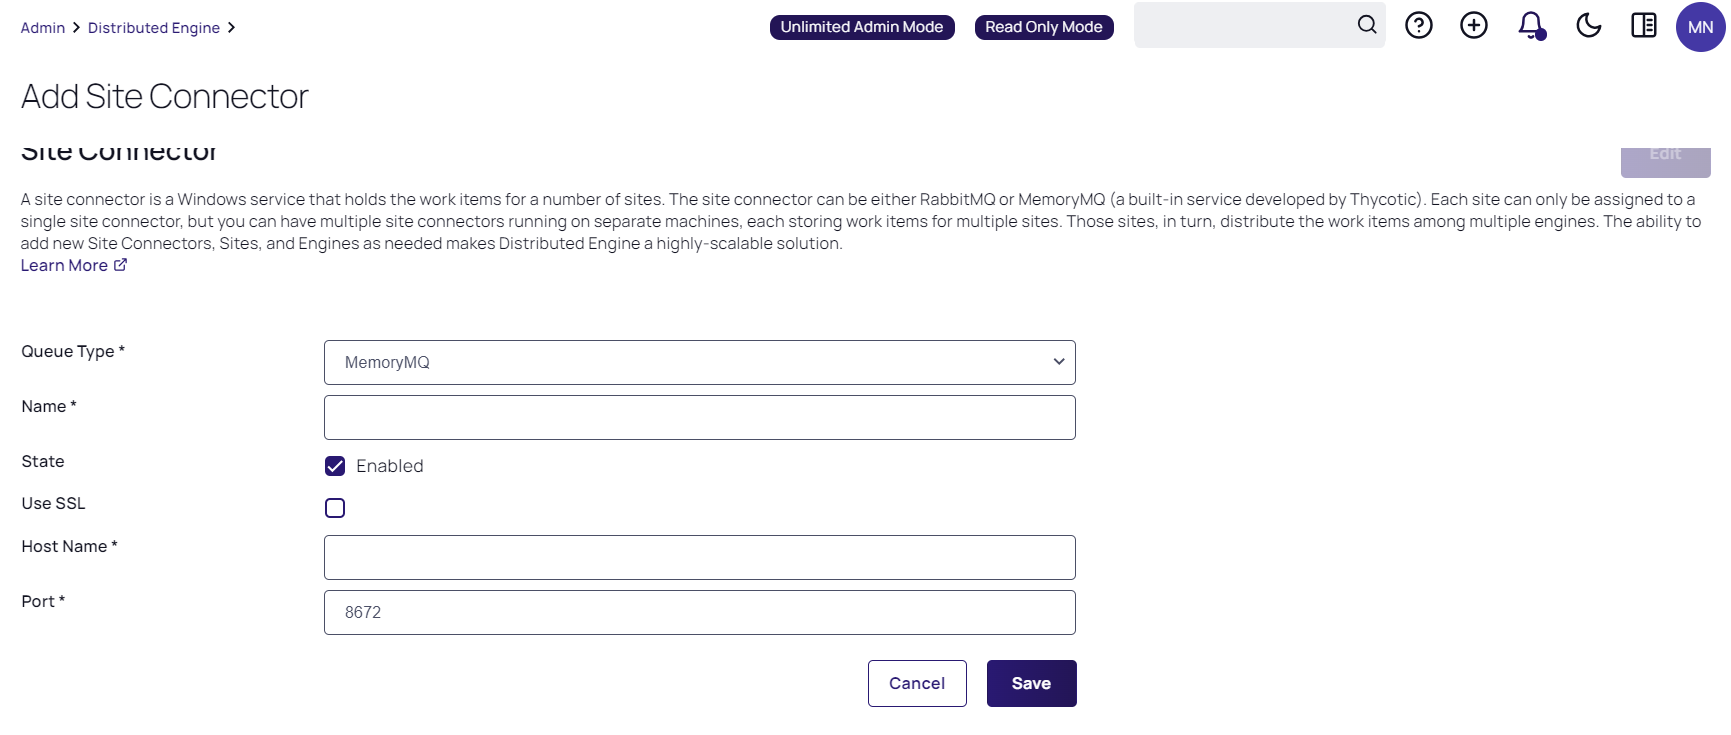The image size is (1731, 735).
Task: Click the Name input field
Action: click(x=699, y=417)
